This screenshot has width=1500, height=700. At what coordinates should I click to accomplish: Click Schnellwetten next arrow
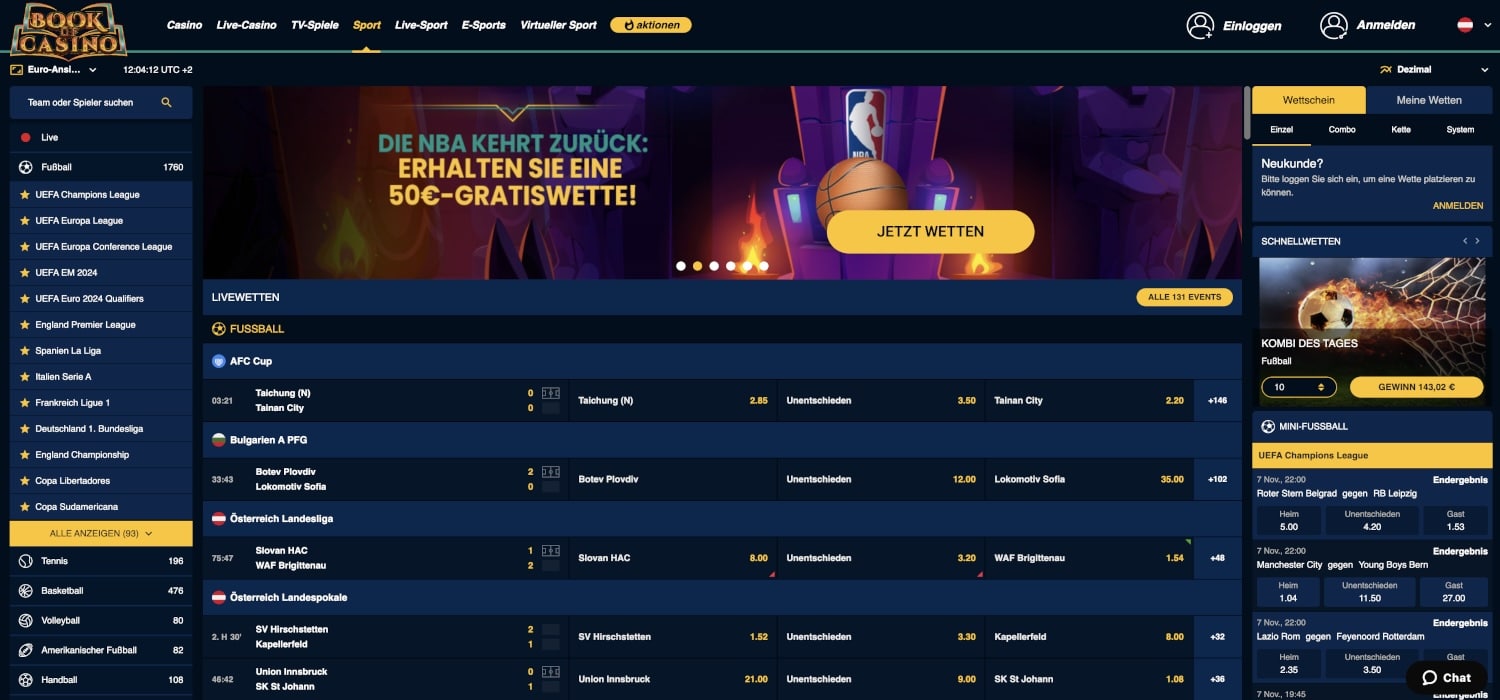point(1477,241)
